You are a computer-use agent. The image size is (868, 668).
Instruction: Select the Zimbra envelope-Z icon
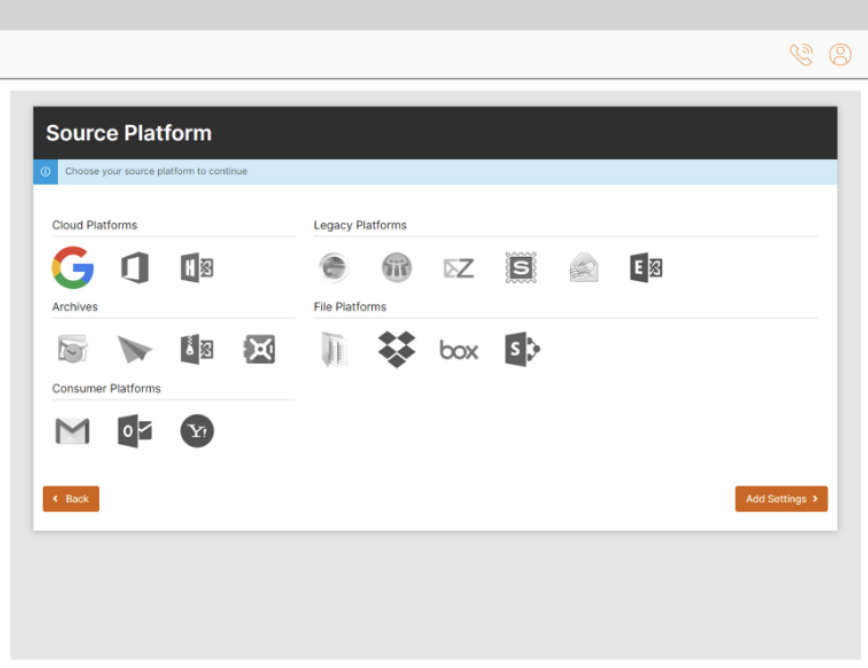click(459, 268)
